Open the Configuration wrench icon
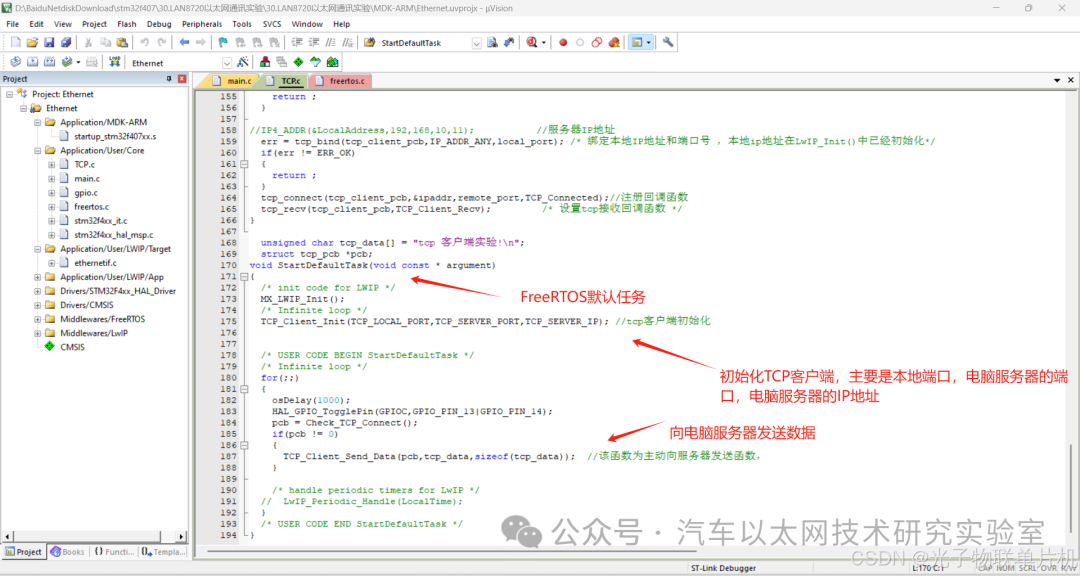Screen dimensions: 1080x576 [x=668, y=43]
